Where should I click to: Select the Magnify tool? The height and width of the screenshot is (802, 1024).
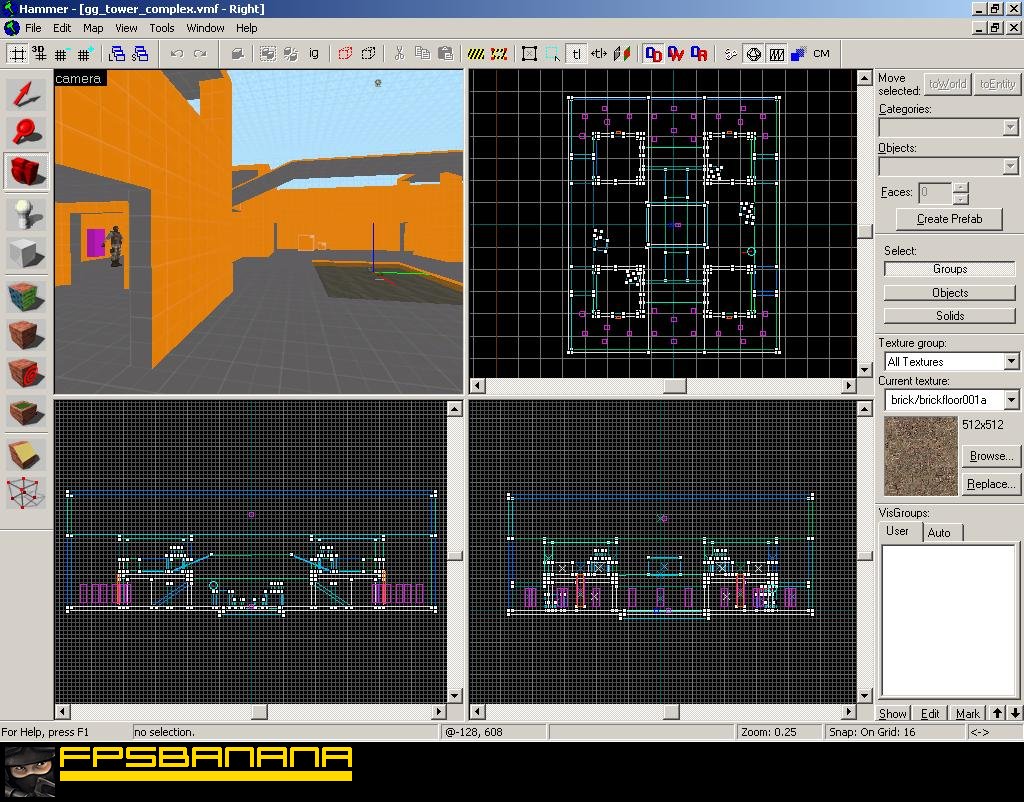click(24, 131)
